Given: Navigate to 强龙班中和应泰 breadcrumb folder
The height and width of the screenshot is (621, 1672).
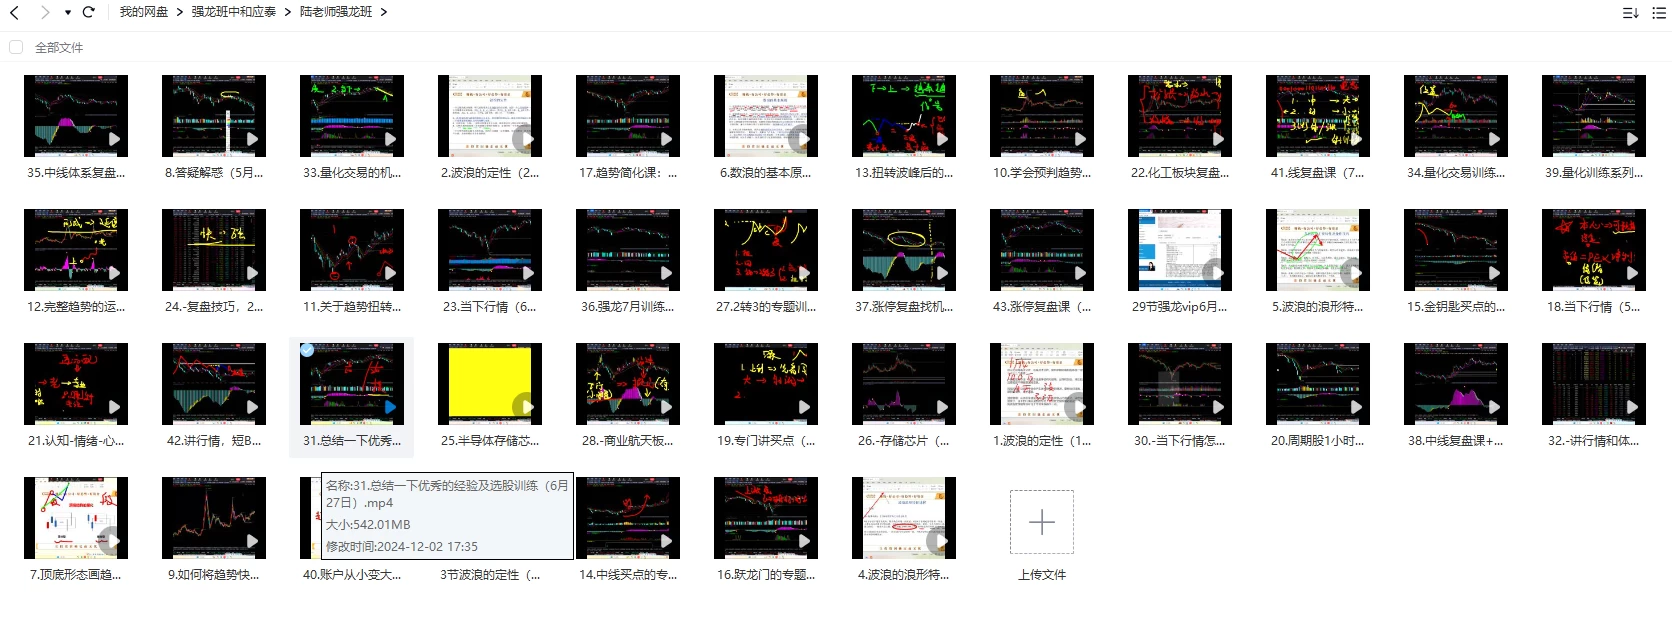Looking at the screenshot, I should click(233, 12).
